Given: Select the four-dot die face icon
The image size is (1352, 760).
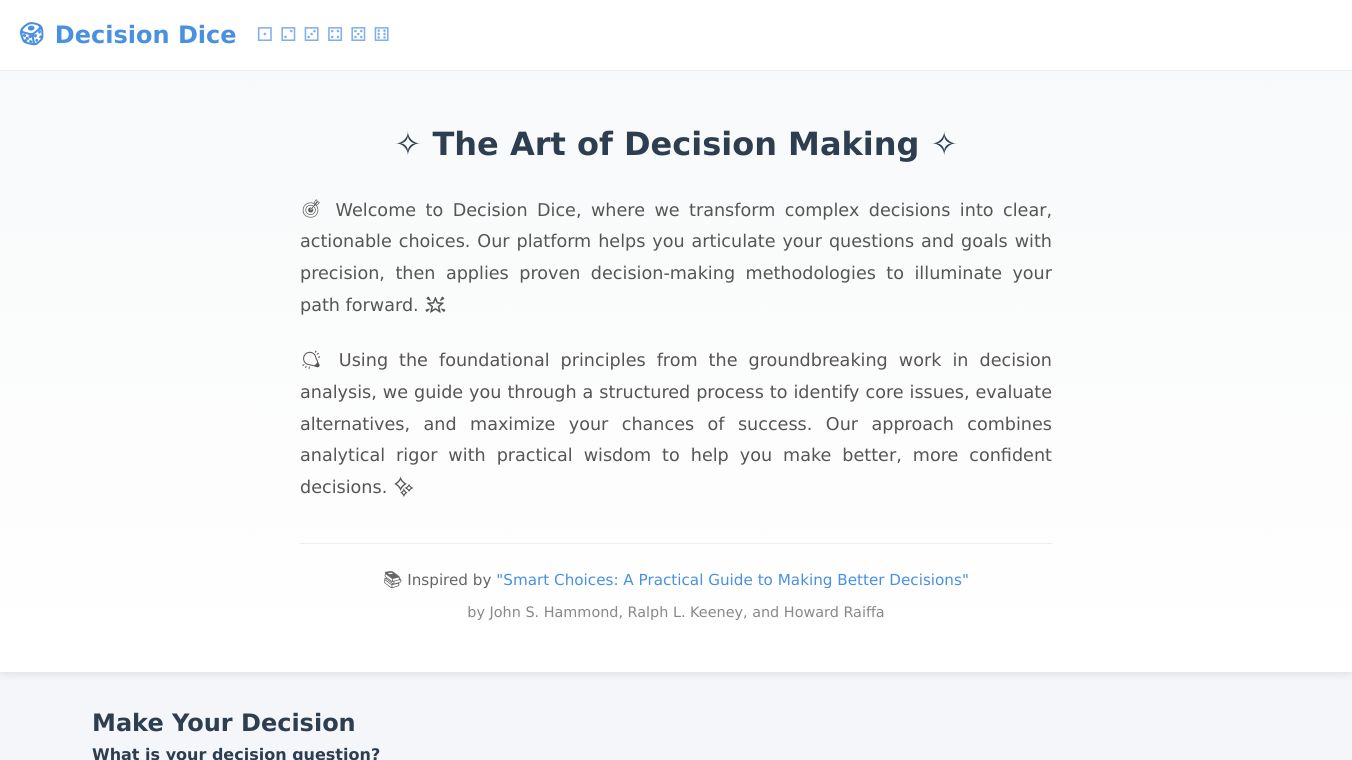Looking at the screenshot, I should tap(335, 34).
